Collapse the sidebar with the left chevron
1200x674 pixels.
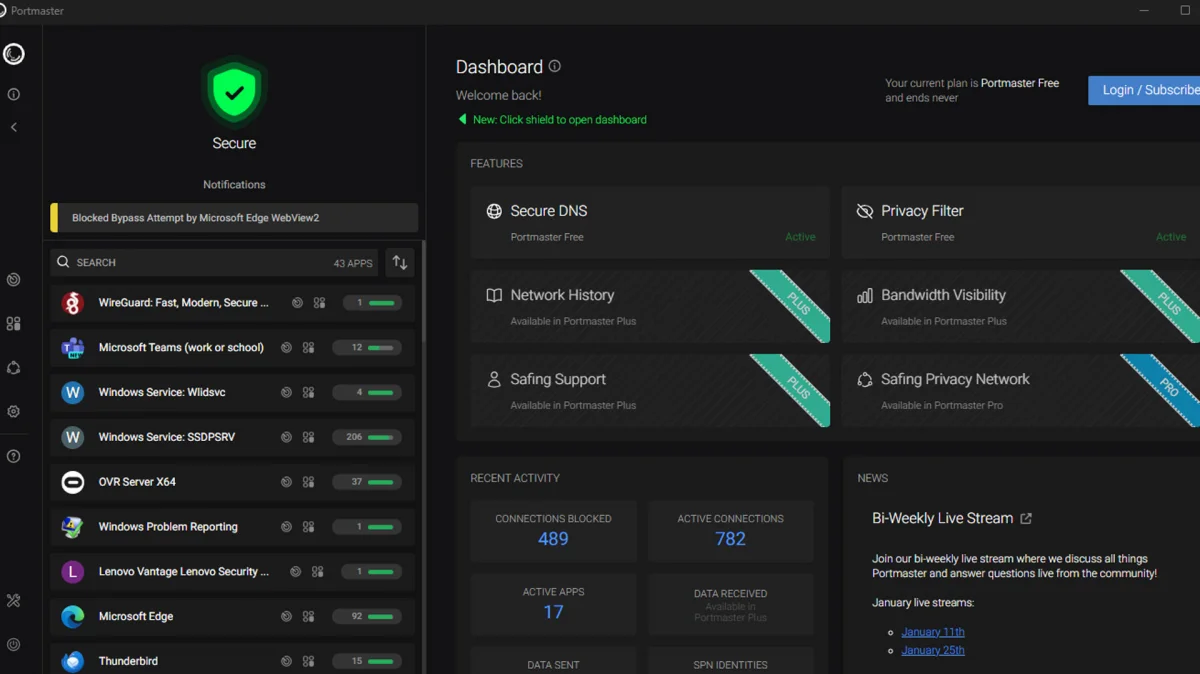pyautogui.click(x=14, y=127)
